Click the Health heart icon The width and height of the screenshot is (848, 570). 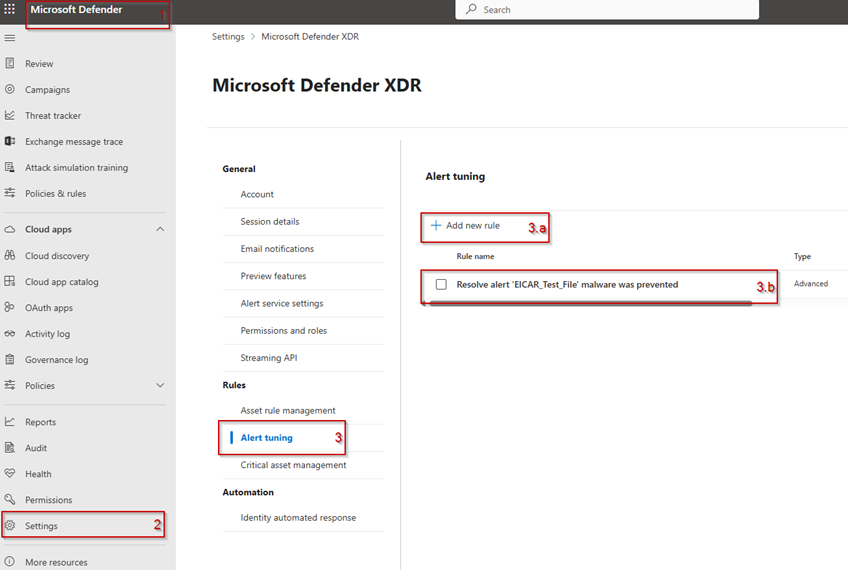click(x=10, y=474)
